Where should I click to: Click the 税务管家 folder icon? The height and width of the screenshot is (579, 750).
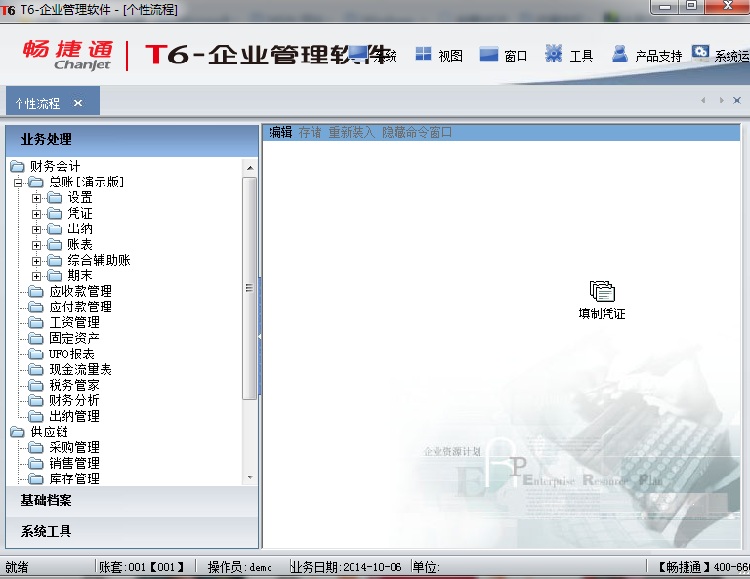(x=35, y=385)
